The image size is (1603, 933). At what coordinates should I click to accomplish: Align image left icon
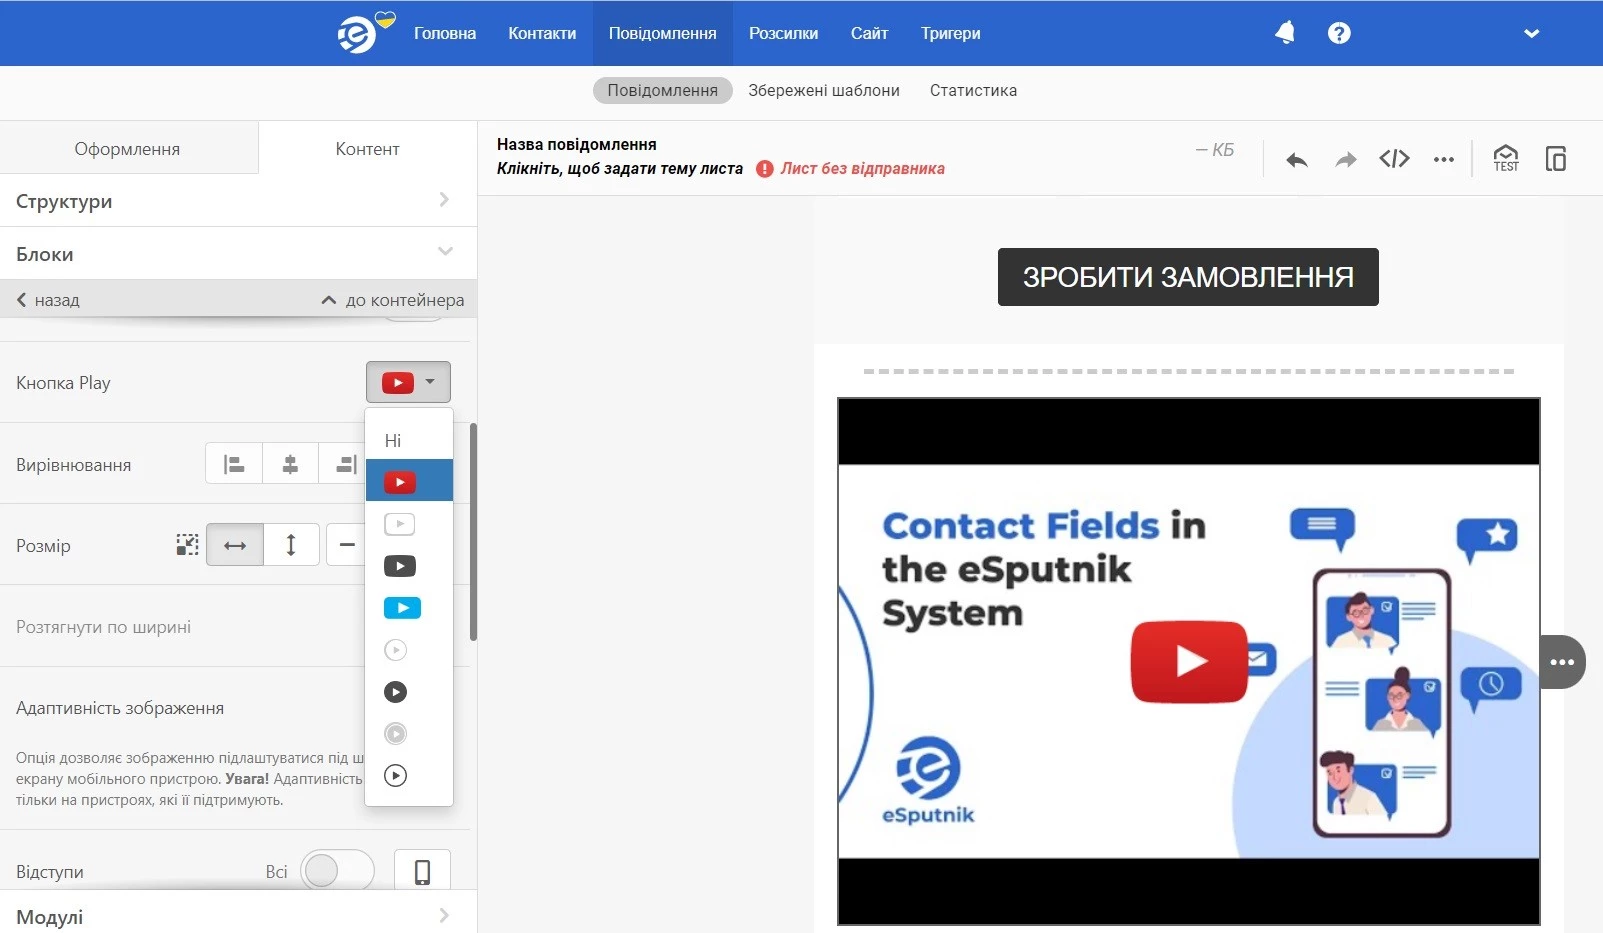point(234,464)
